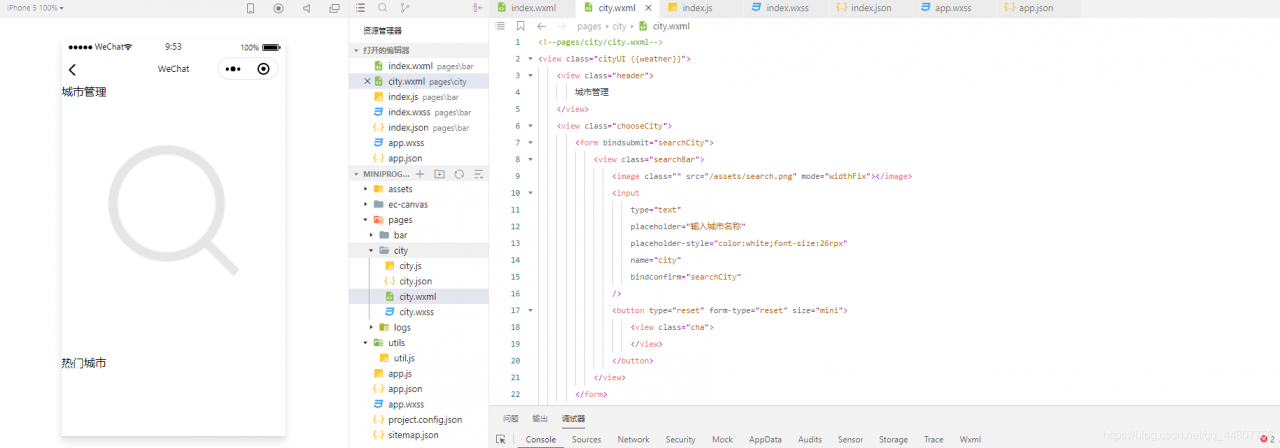Switch to the app.json editor tab
Image resolution: width=1280 pixels, height=448 pixels.
pos(1035,8)
